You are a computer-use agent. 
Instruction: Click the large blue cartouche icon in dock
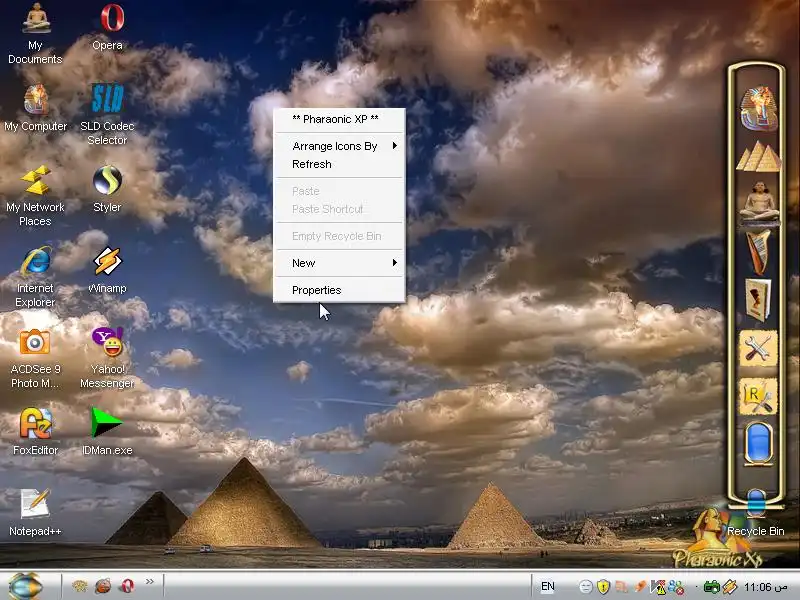[759, 443]
